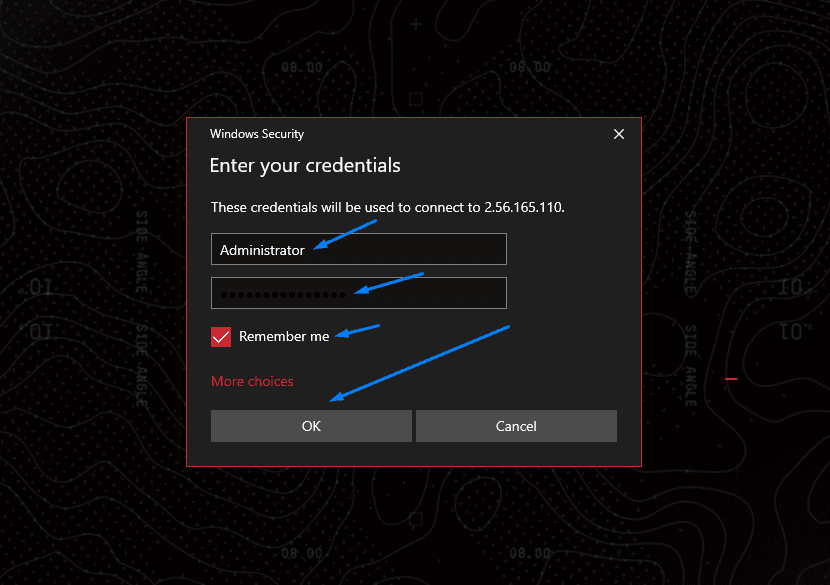Close the Windows Security dialog
The height and width of the screenshot is (585, 830).
click(619, 134)
